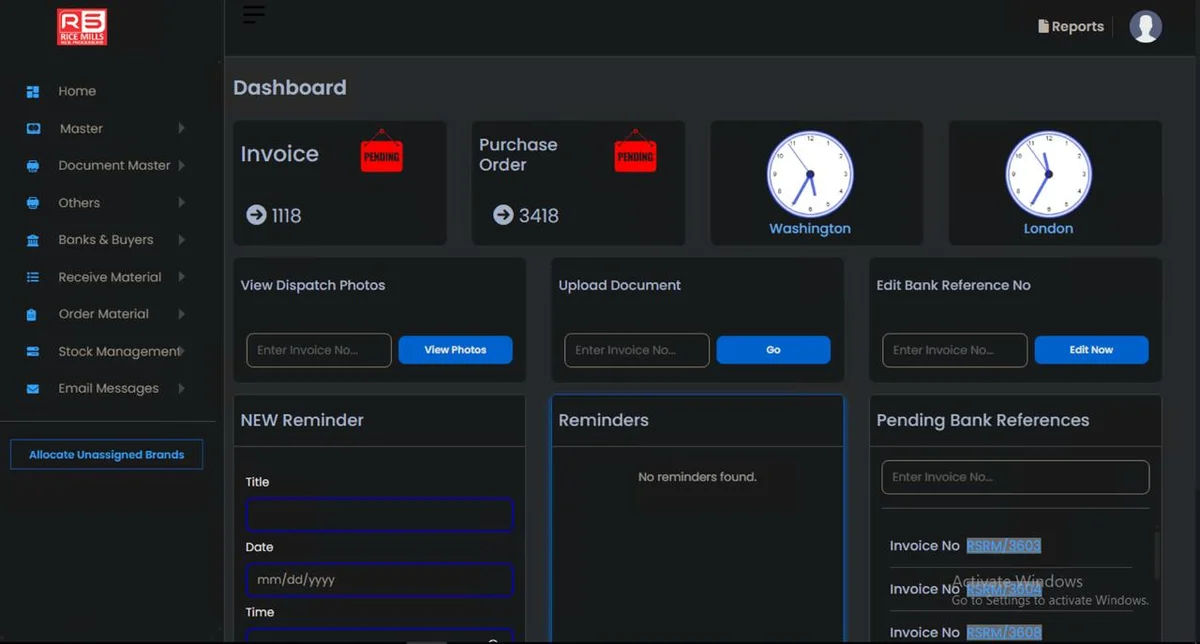Click the View Photos button

455,350
